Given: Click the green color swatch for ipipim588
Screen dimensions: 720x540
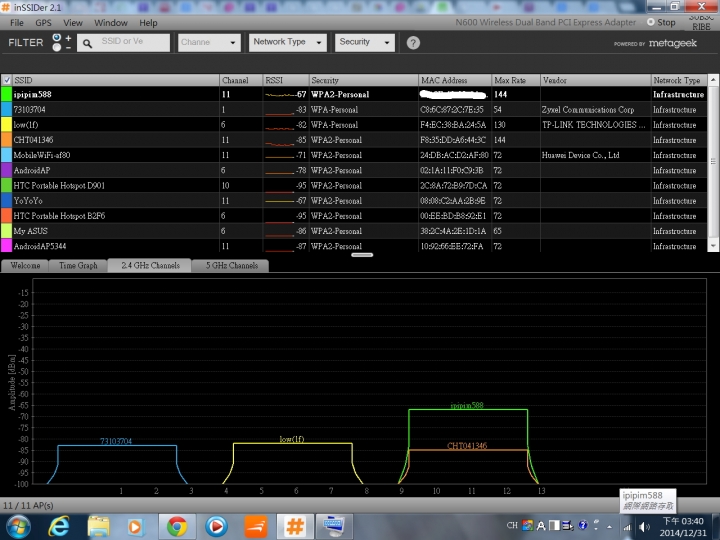Looking at the screenshot, I should (x=6, y=94).
